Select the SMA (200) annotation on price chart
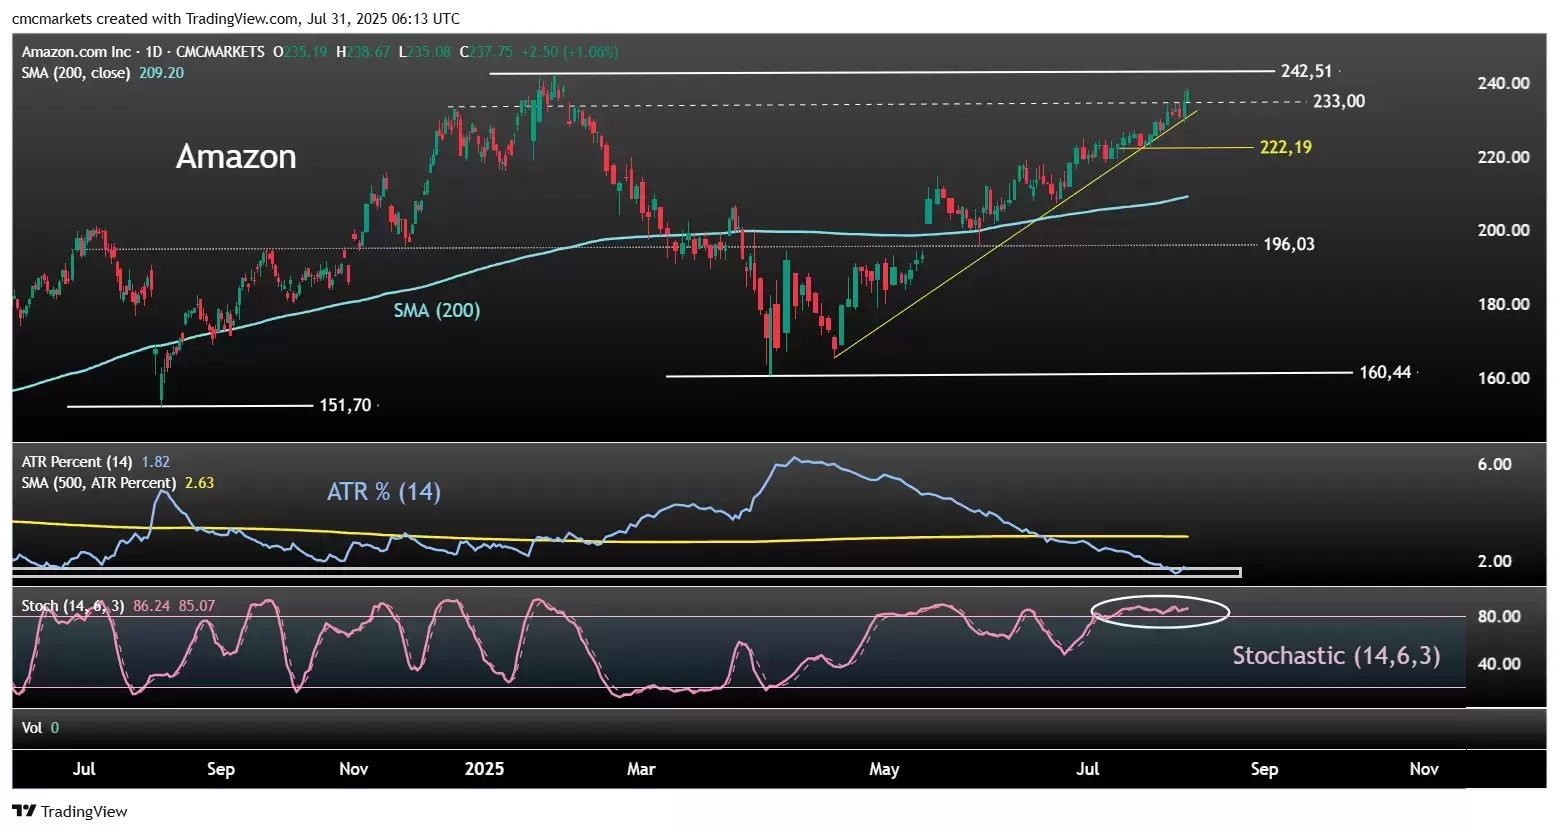The width and height of the screenshot is (1559, 832). [437, 310]
